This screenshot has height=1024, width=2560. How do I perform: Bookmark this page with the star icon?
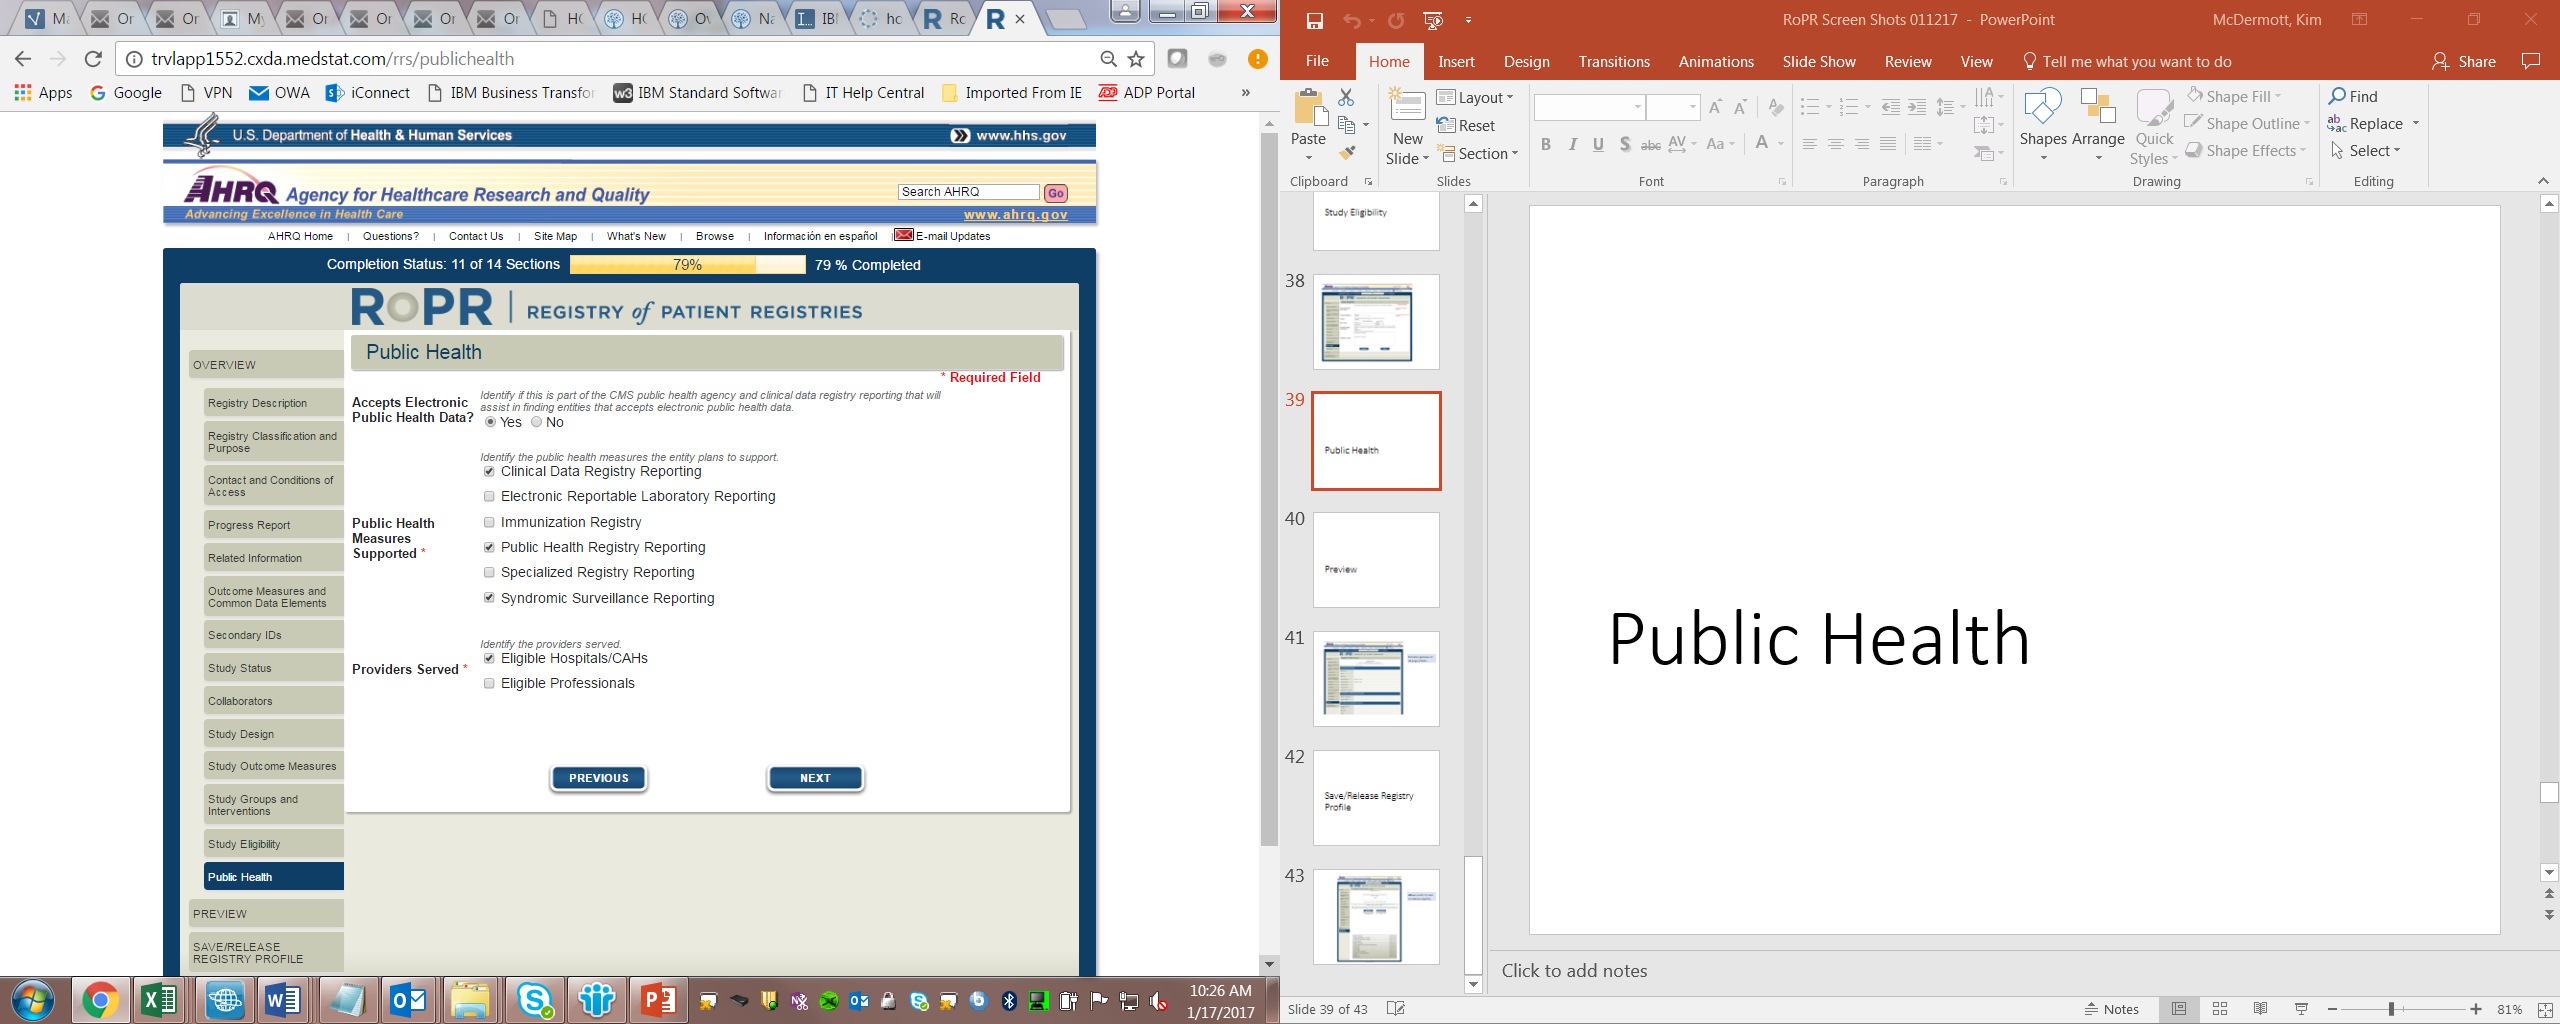(x=1136, y=59)
